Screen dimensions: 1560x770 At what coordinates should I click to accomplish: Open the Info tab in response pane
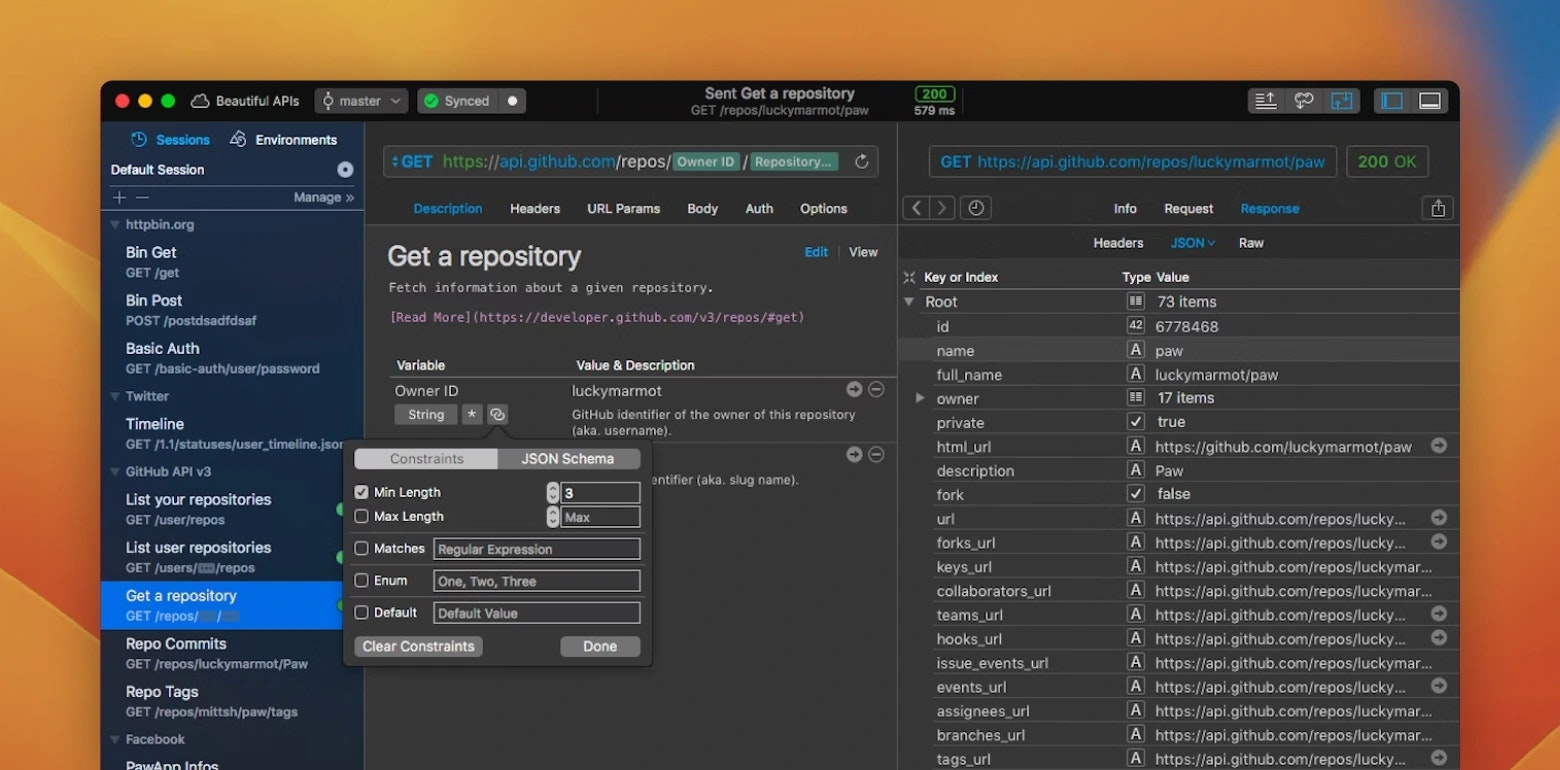1125,208
